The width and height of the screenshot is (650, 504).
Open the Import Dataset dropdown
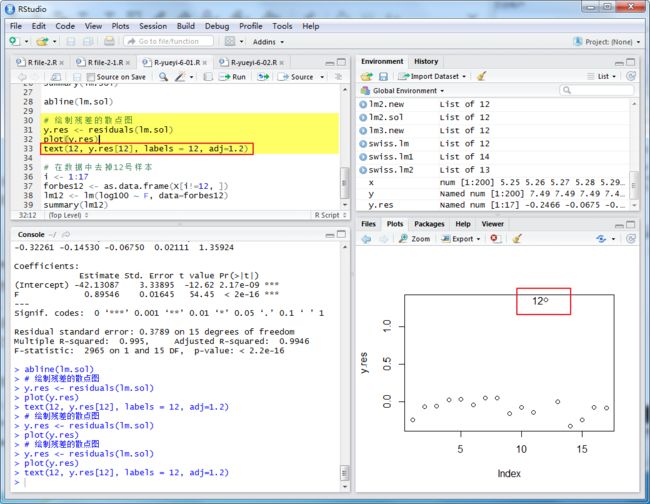click(x=432, y=76)
